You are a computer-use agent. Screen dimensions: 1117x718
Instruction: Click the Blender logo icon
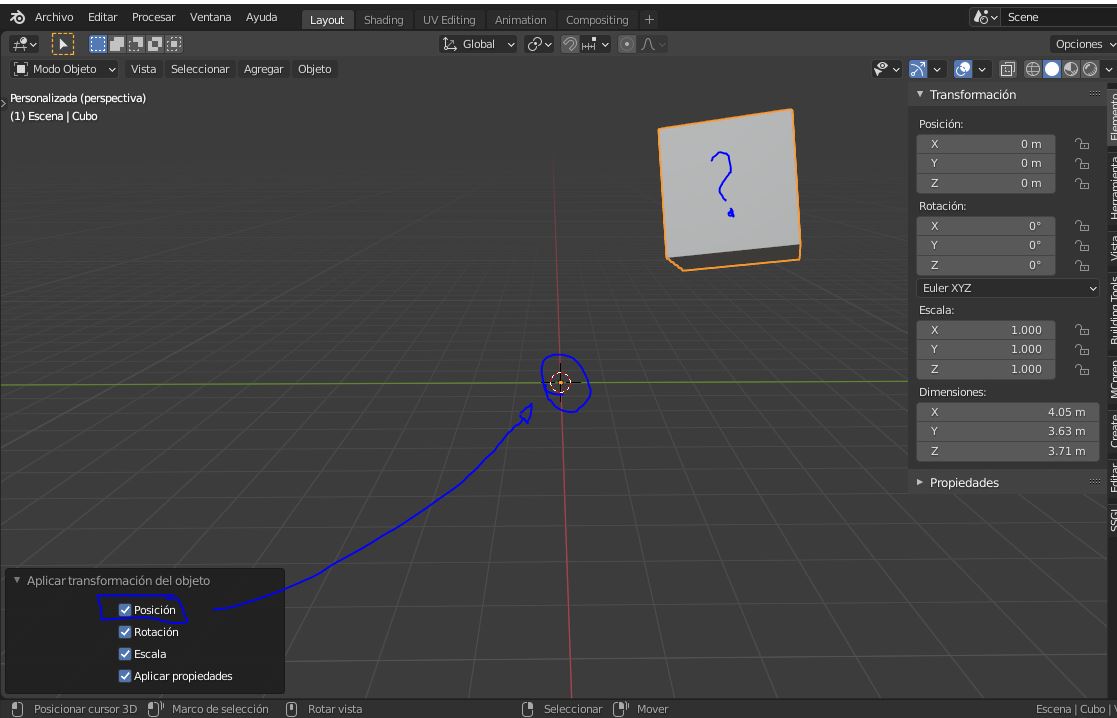click(x=17, y=17)
